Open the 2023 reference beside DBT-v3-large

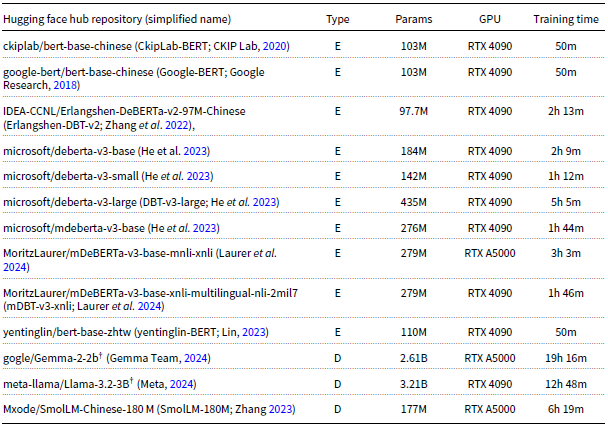pos(264,202)
